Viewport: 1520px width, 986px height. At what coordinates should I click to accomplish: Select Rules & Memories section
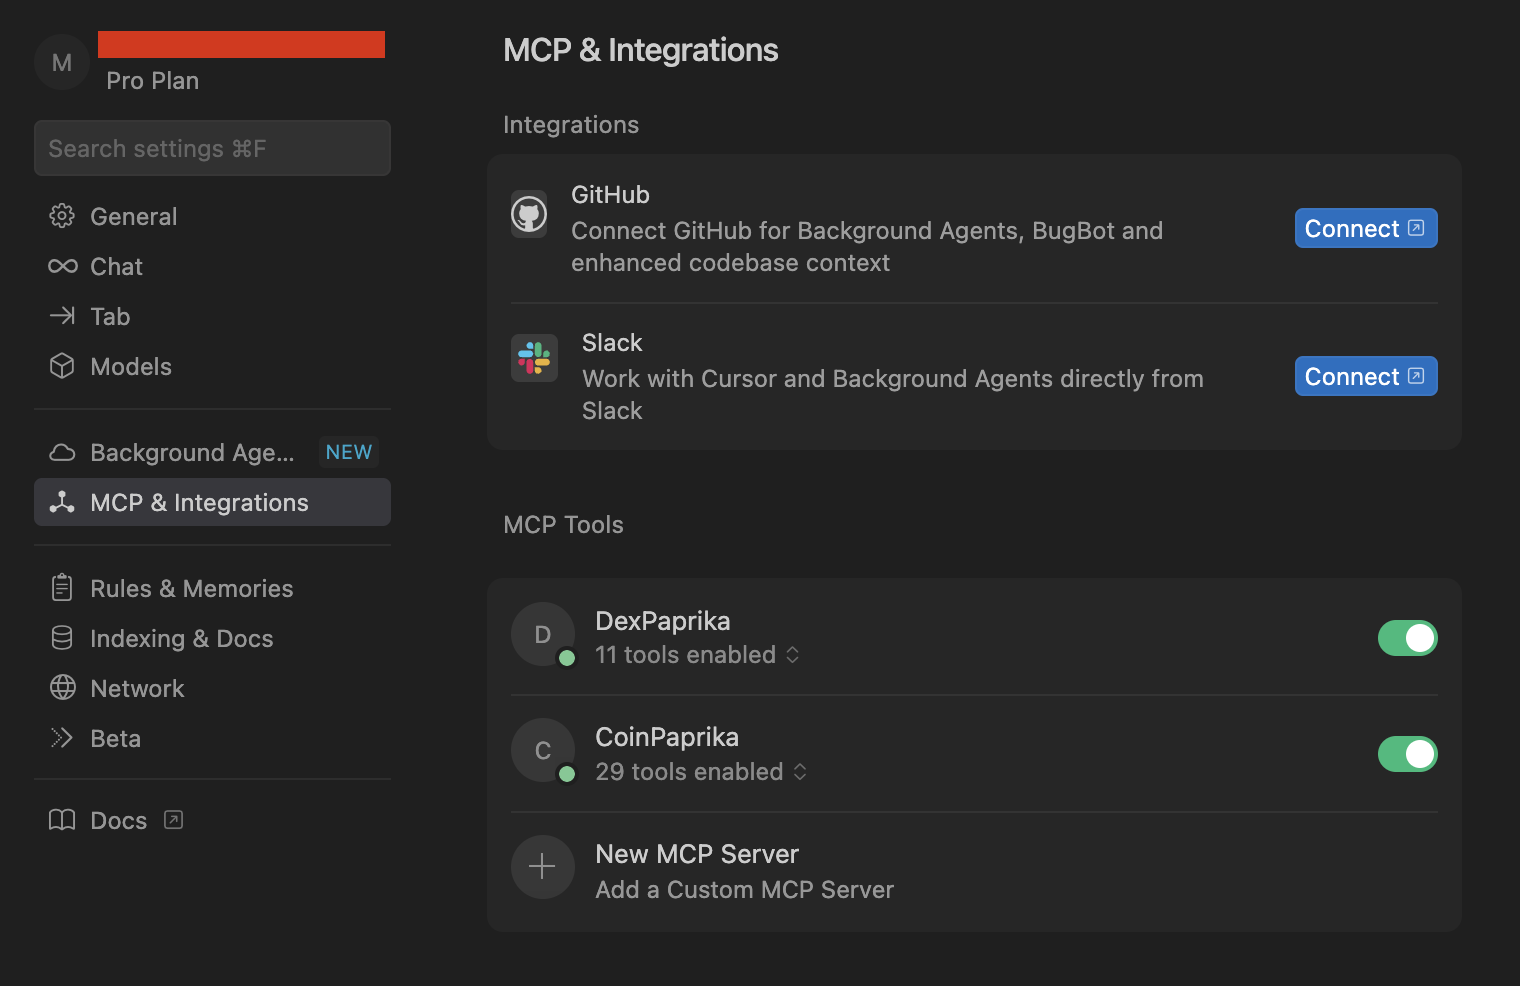coord(212,588)
